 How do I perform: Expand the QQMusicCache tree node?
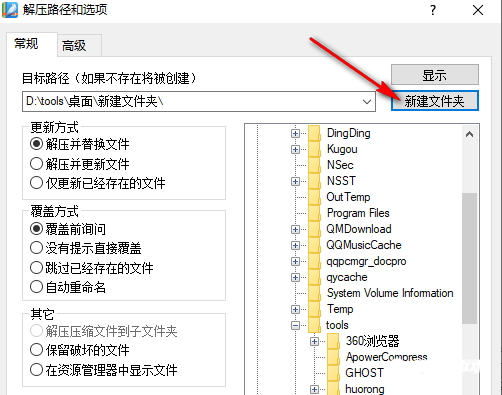point(295,245)
